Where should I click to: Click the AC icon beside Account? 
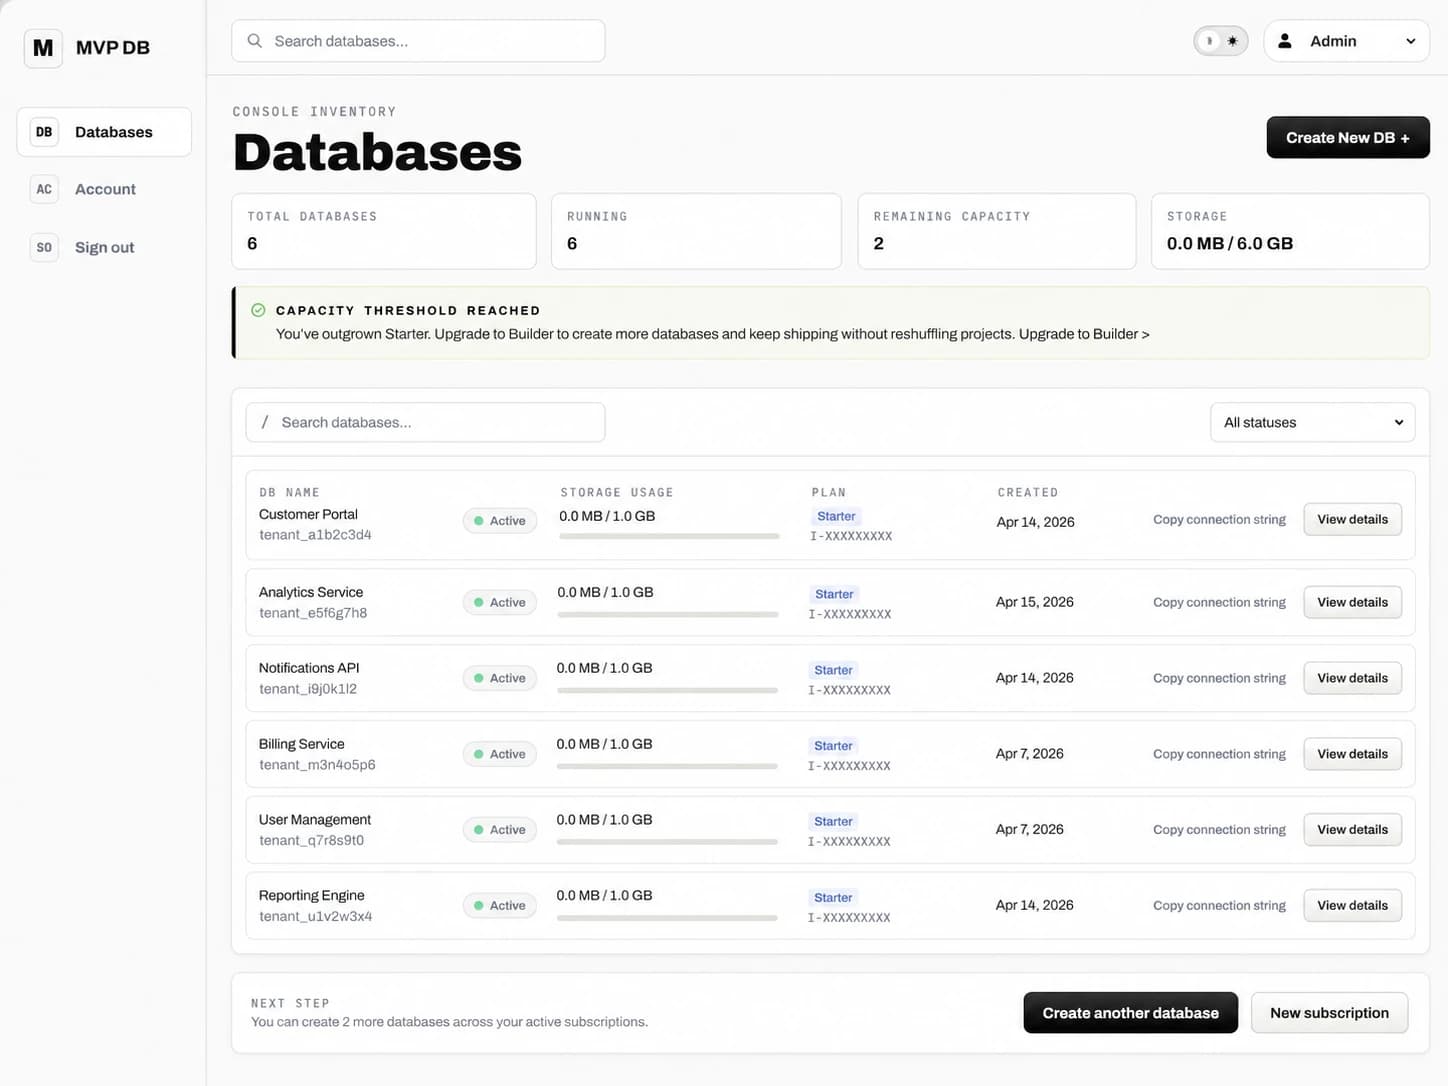tap(44, 189)
